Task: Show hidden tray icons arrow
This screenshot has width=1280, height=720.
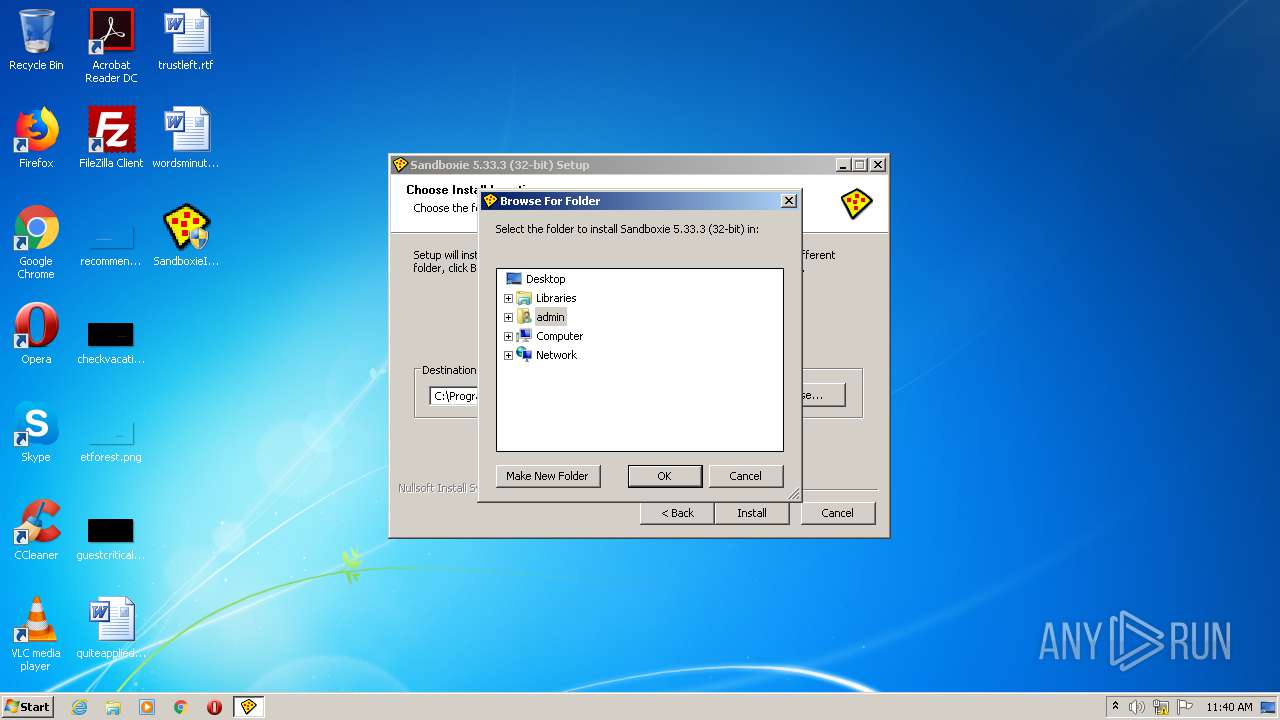Action: (x=1115, y=706)
